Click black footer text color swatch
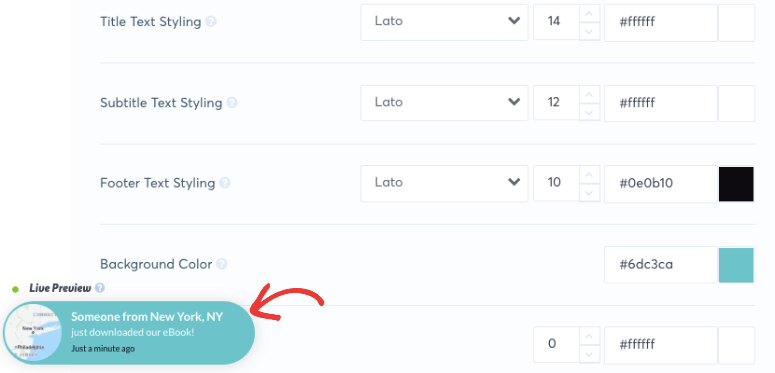Viewport: 775px width, 373px height. pos(736,184)
